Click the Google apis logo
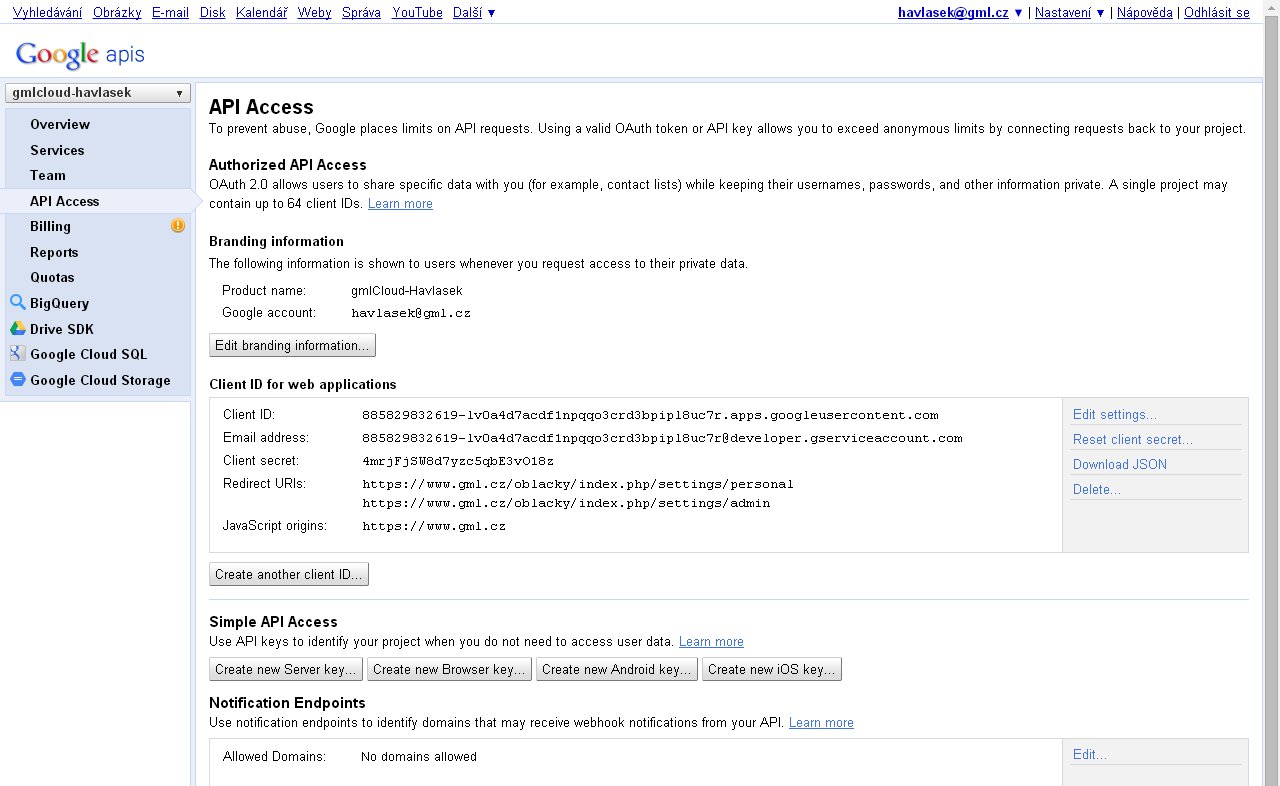Viewport: 1280px width, 786px height. pyautogui.click(x=80, y=54)
